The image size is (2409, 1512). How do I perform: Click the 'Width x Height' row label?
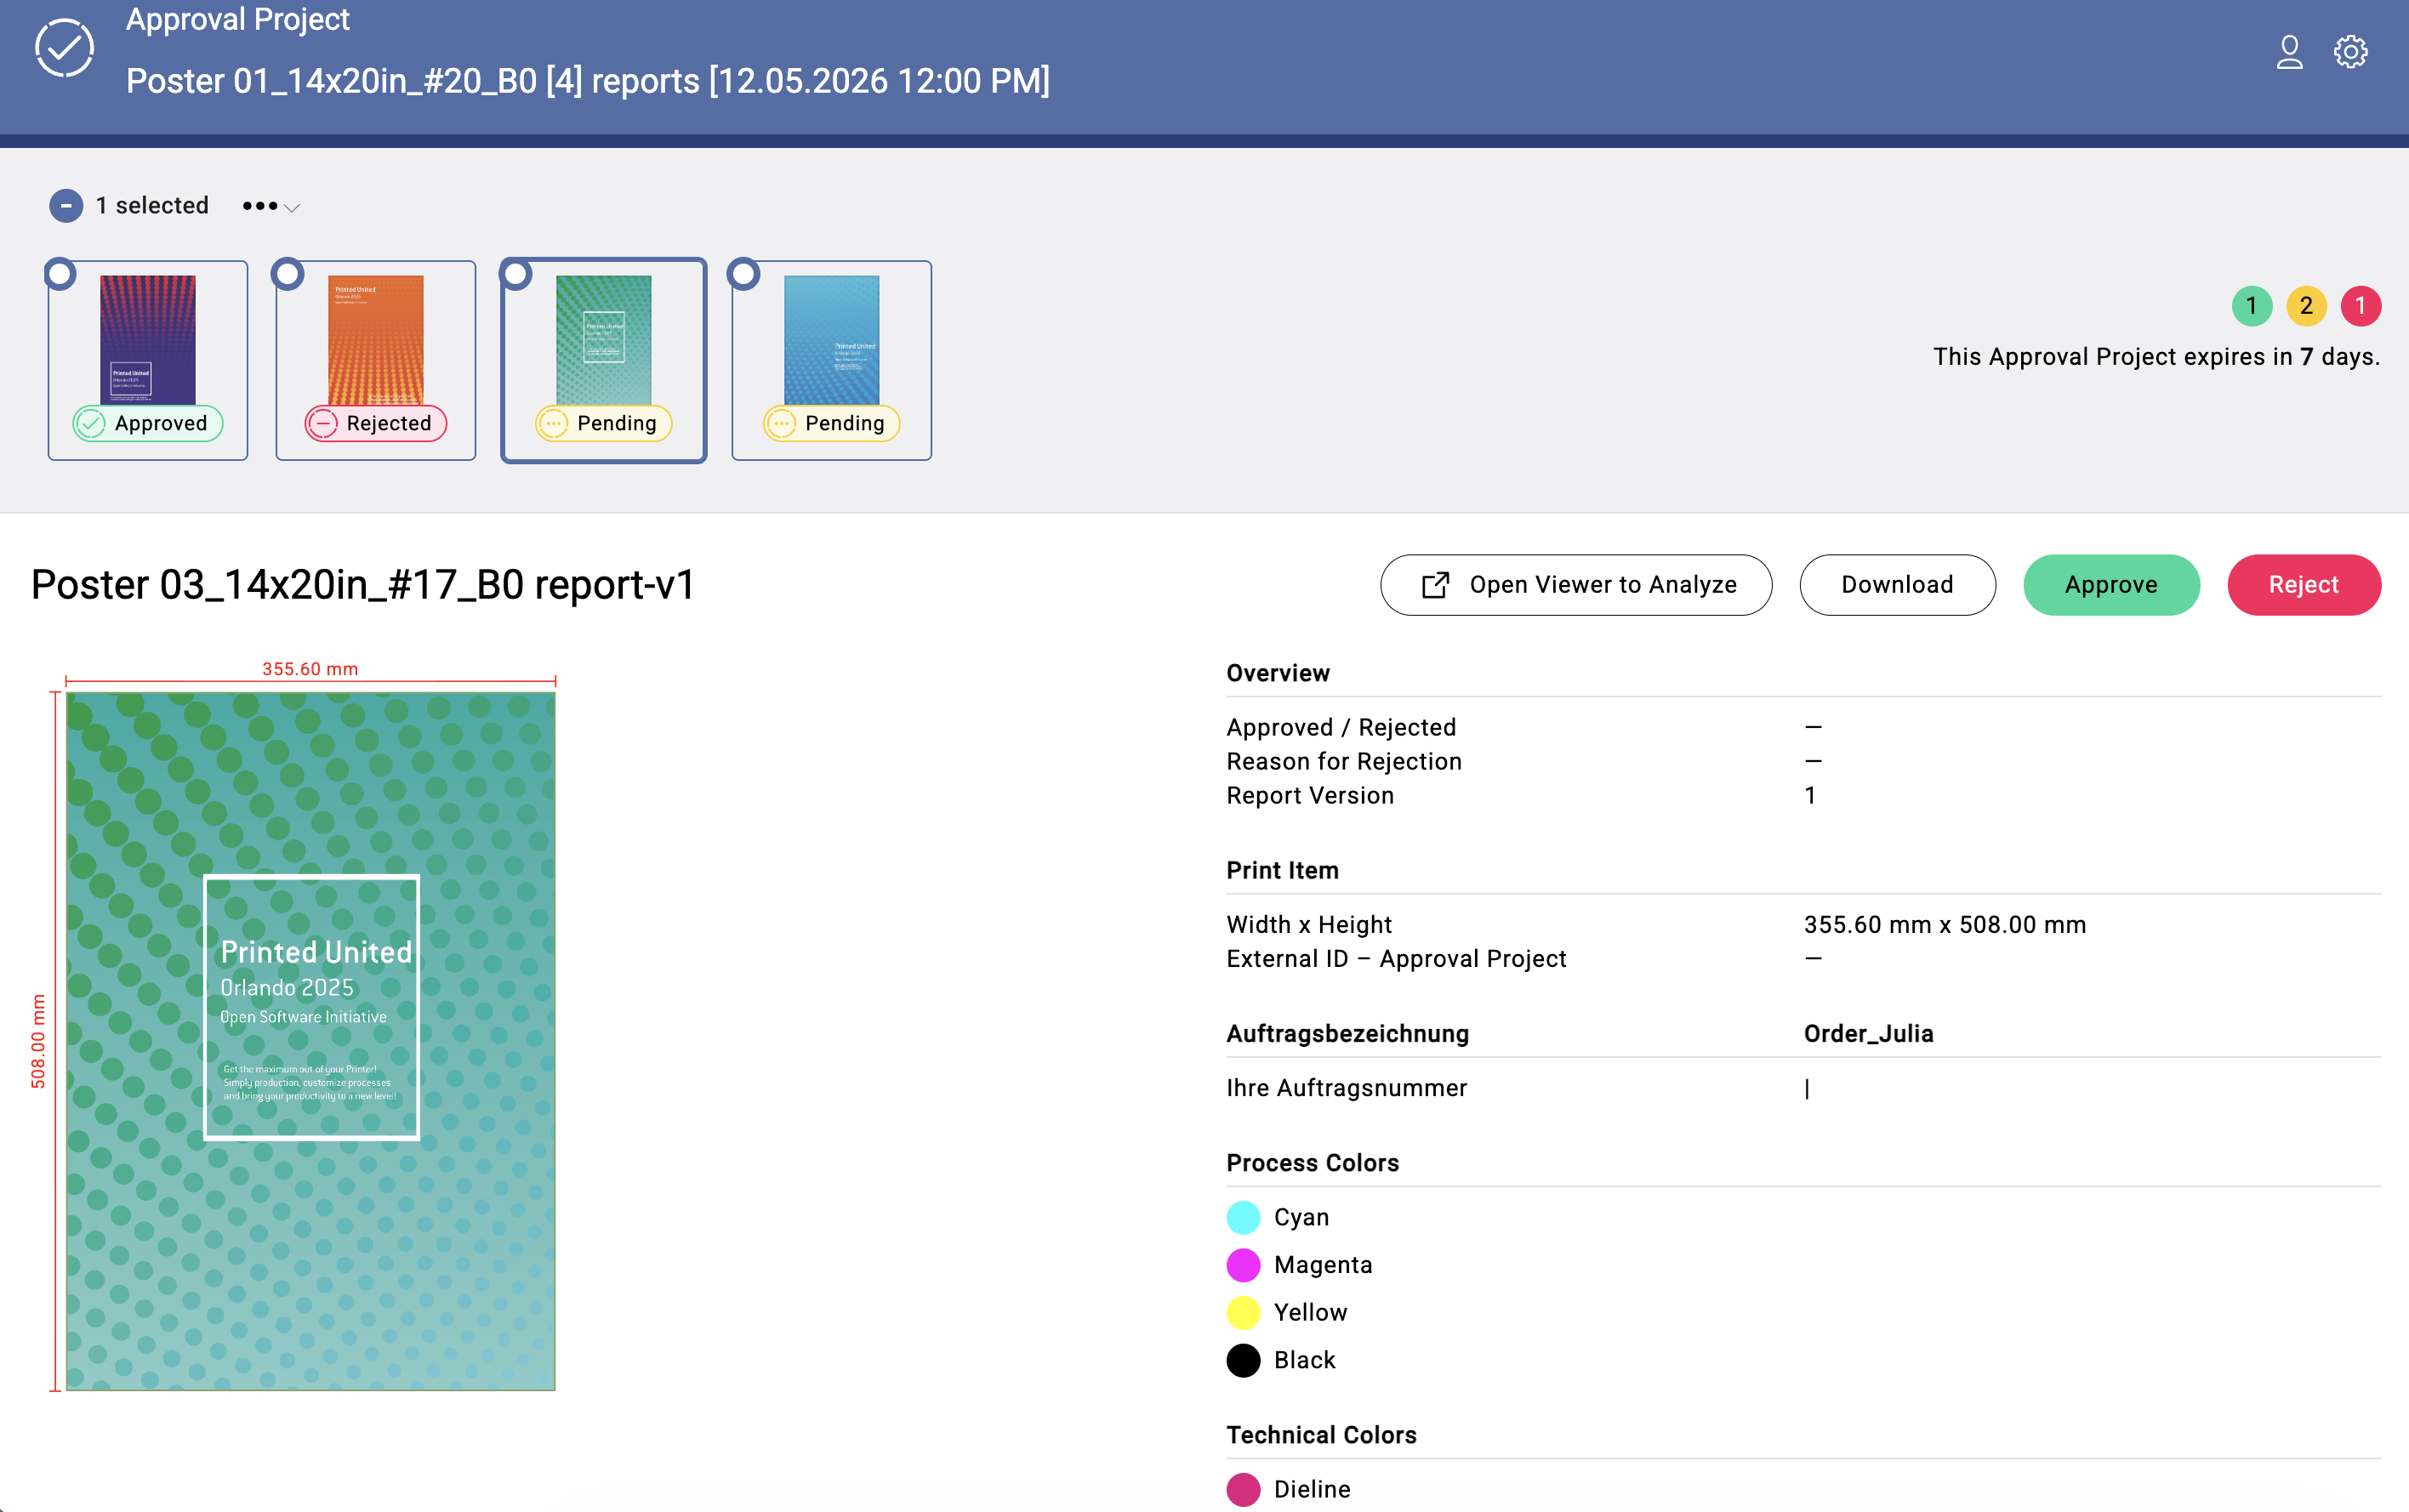pyautogui.click(x=1309, y=925)
